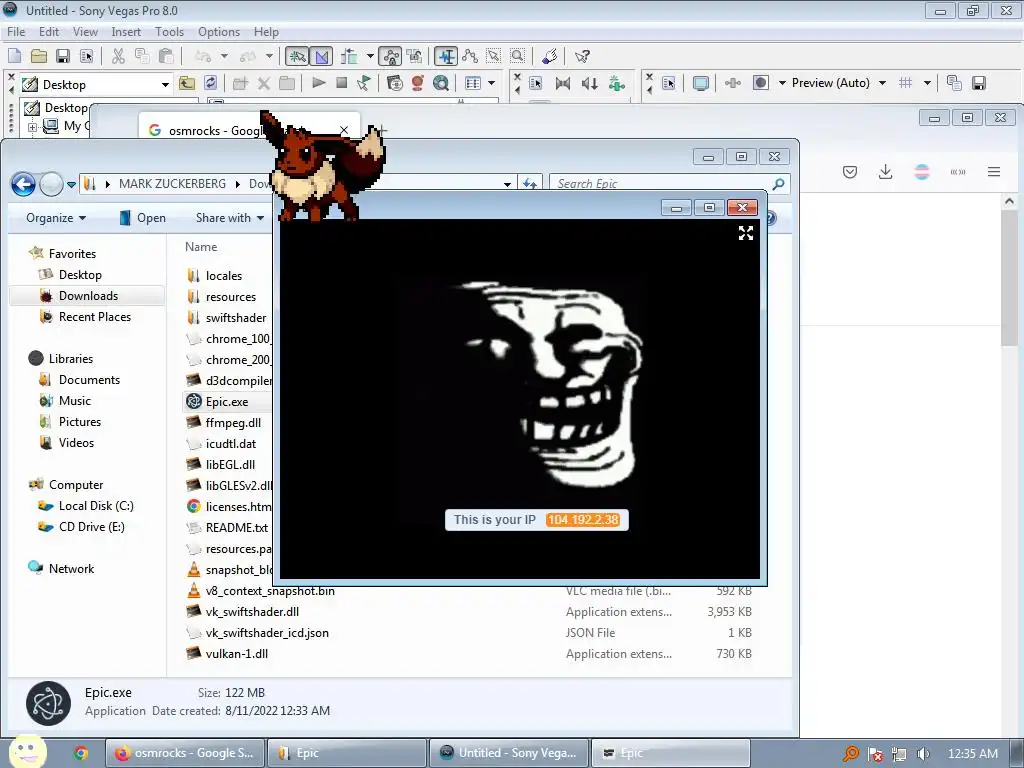Viewport: 1024px width, 768px height.
Task: Toggle Automatic Crossfades button
Action: 321,56
